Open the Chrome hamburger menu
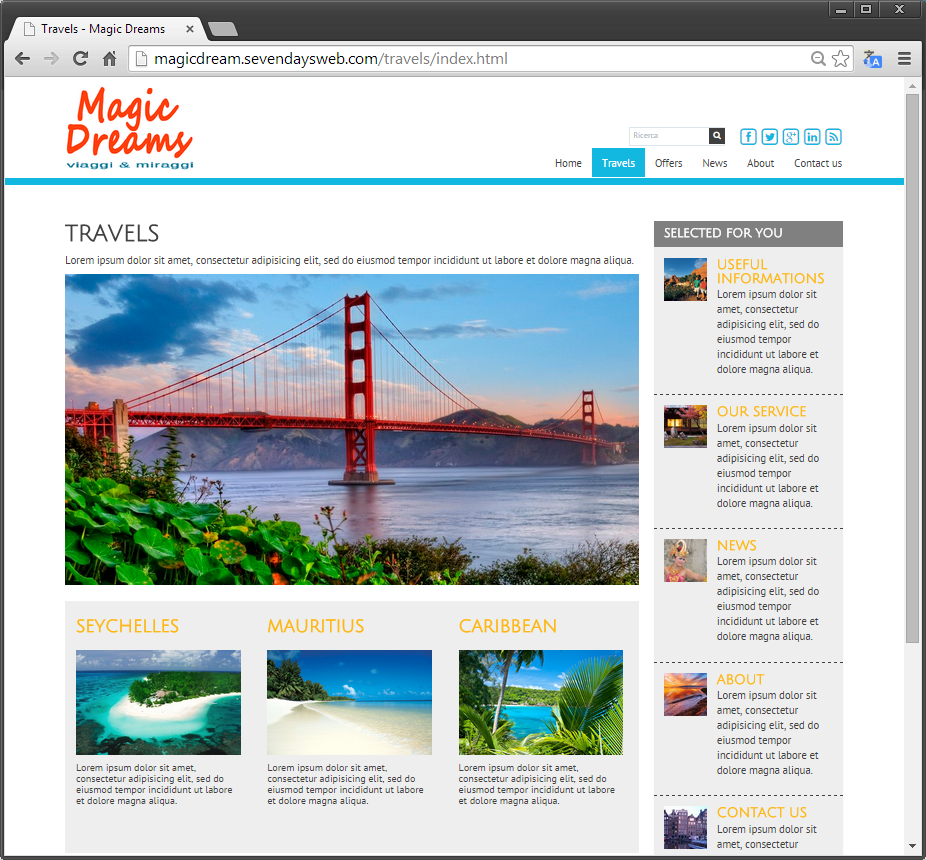Image resolution: width=926 pixels, height=860 pixels. (904, 58)
